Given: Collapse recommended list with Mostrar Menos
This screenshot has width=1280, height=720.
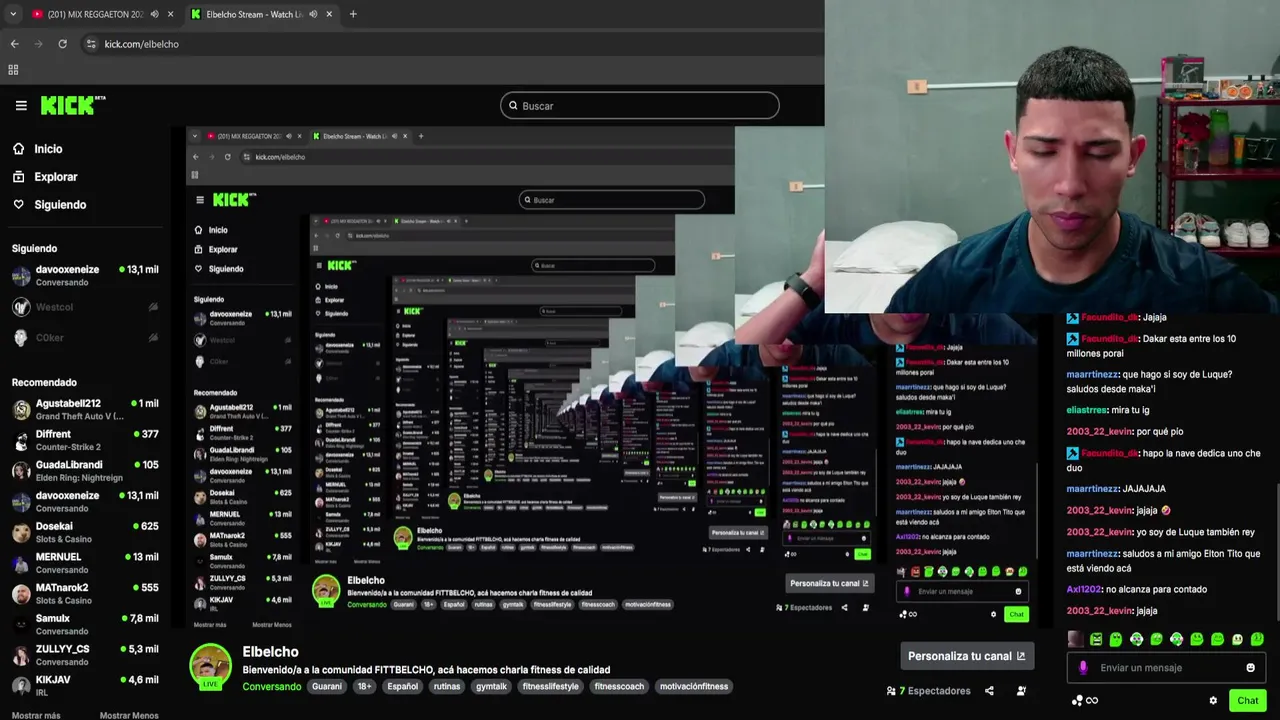Looking at the screenshot, I should tap(129, 715).
